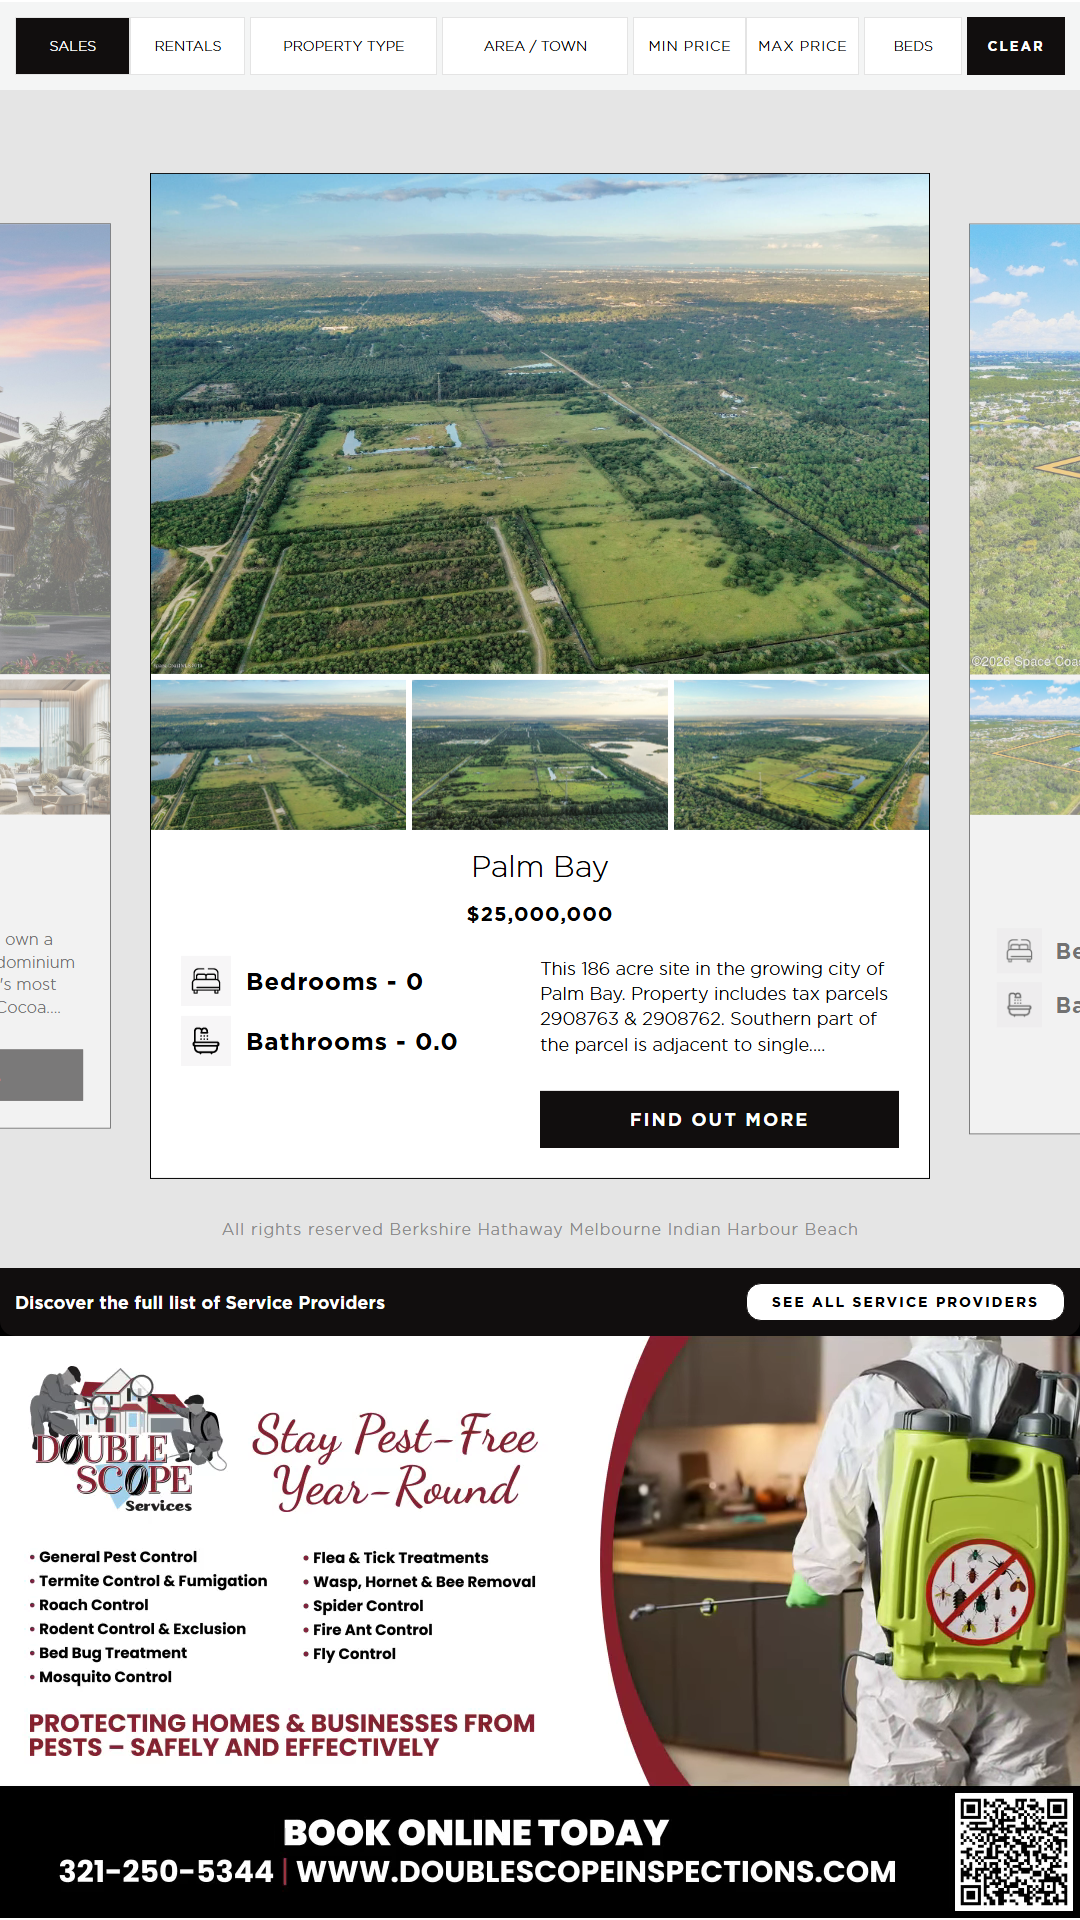
Task: Expand the Beds filter dropdown
Action: tap(913, 46)
